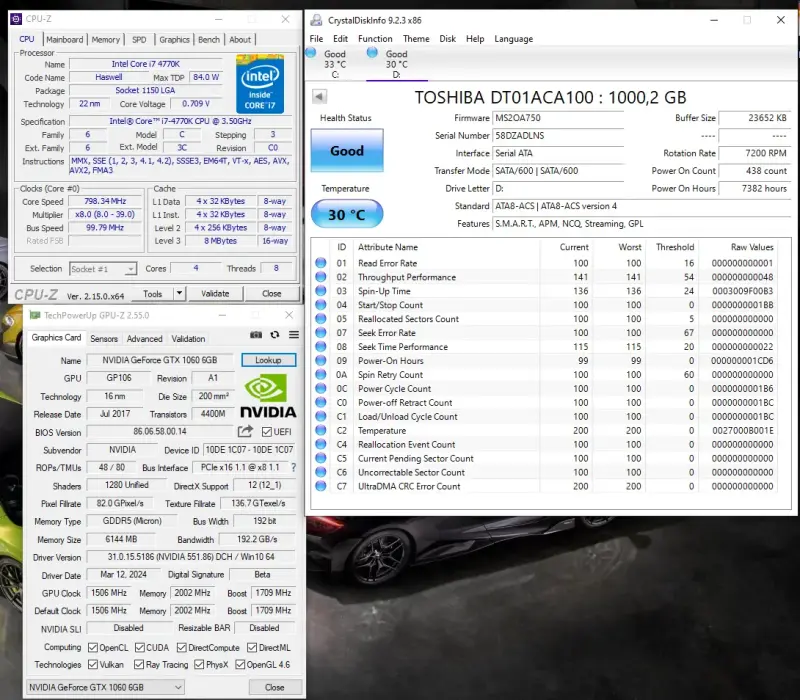Click the Driver Version field in GPU-Z

tap(191, 557)
